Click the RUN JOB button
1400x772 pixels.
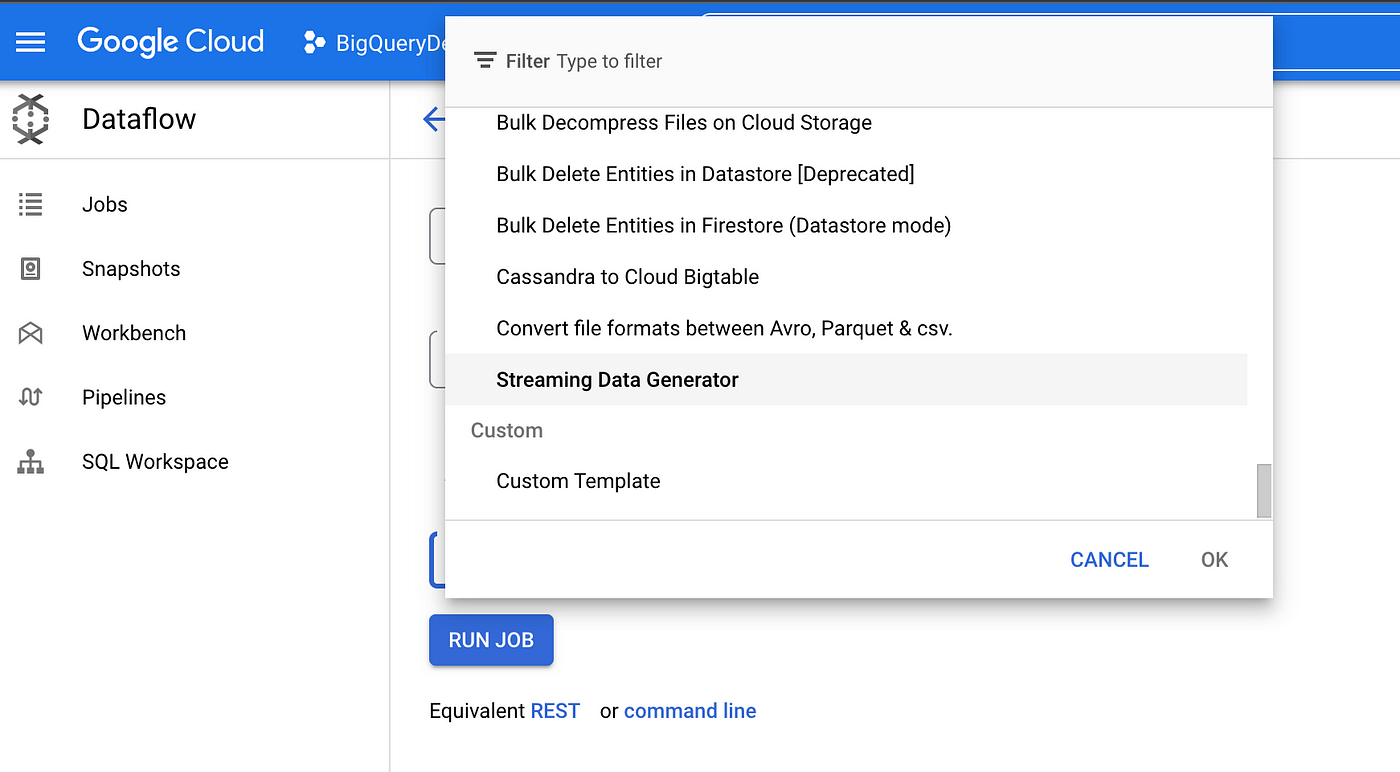pos(491,640)
